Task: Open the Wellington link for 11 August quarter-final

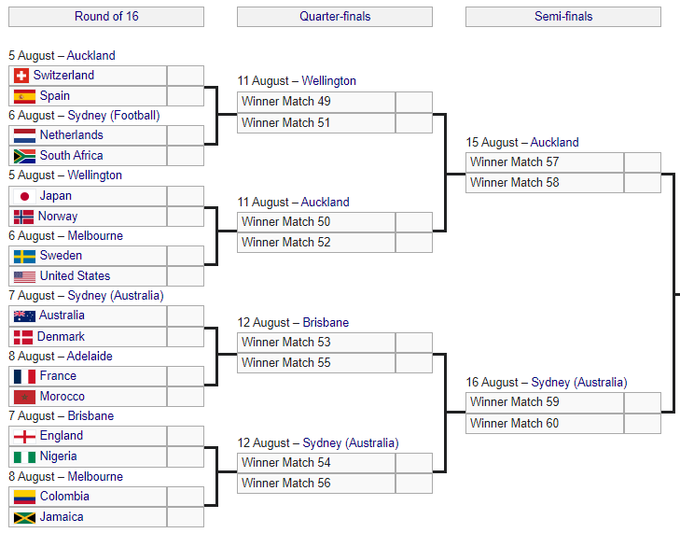Action: pyautogui.click(x=329, y=81)
